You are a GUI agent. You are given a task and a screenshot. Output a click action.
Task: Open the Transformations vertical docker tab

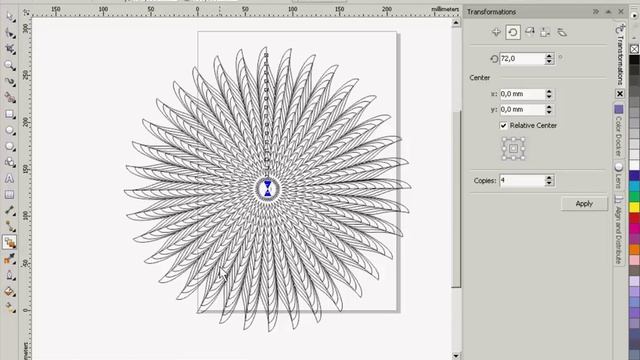click(x=620, y=54)
